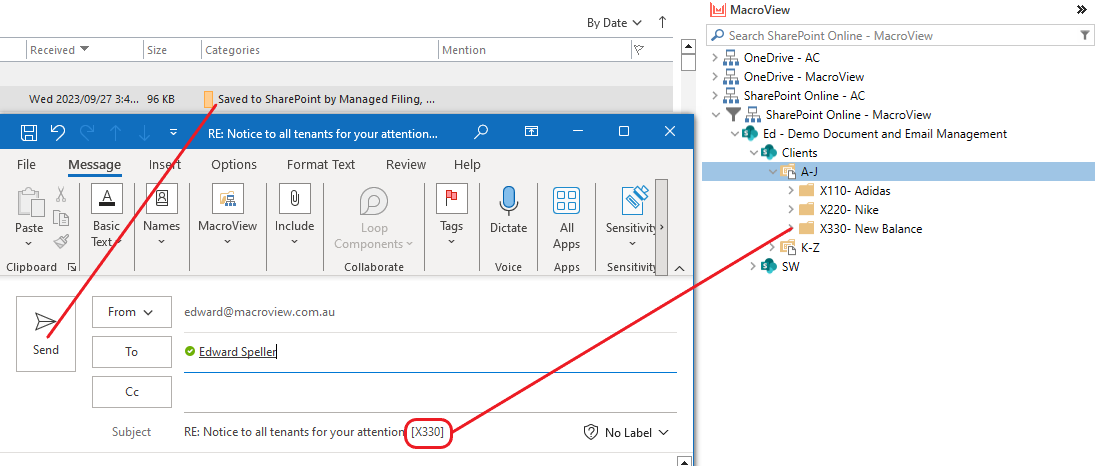Reverse sort order with the up arrow
Viewport: 1097px width, 466px height.
point(663,22)
